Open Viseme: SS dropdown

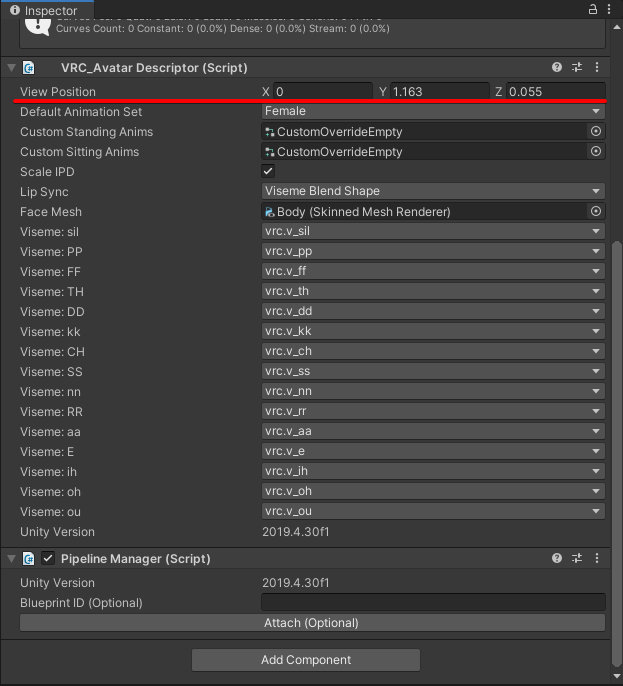click(433, 371)
